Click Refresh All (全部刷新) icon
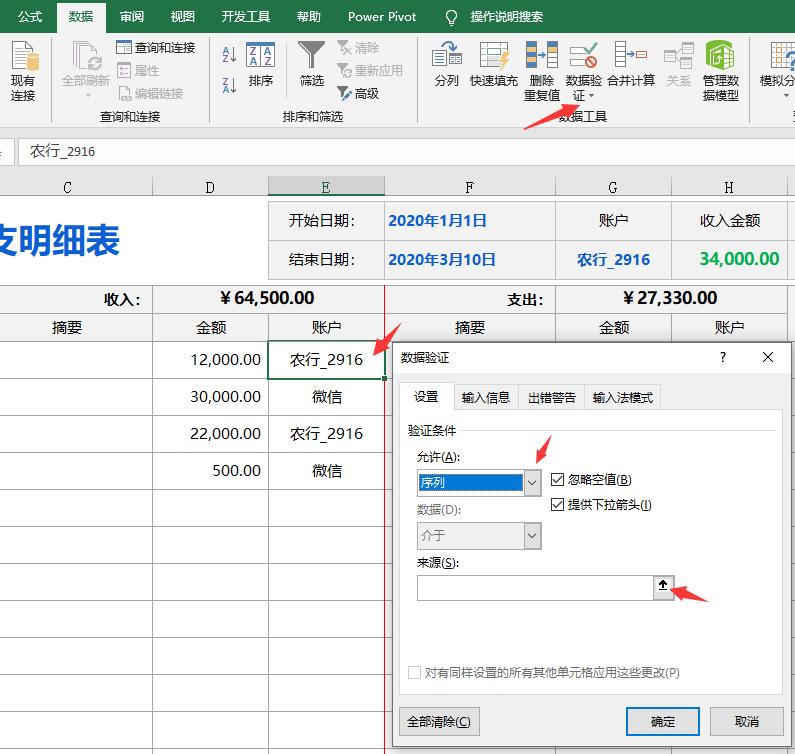This screenshot has width=795, height=754. point(86,56)
